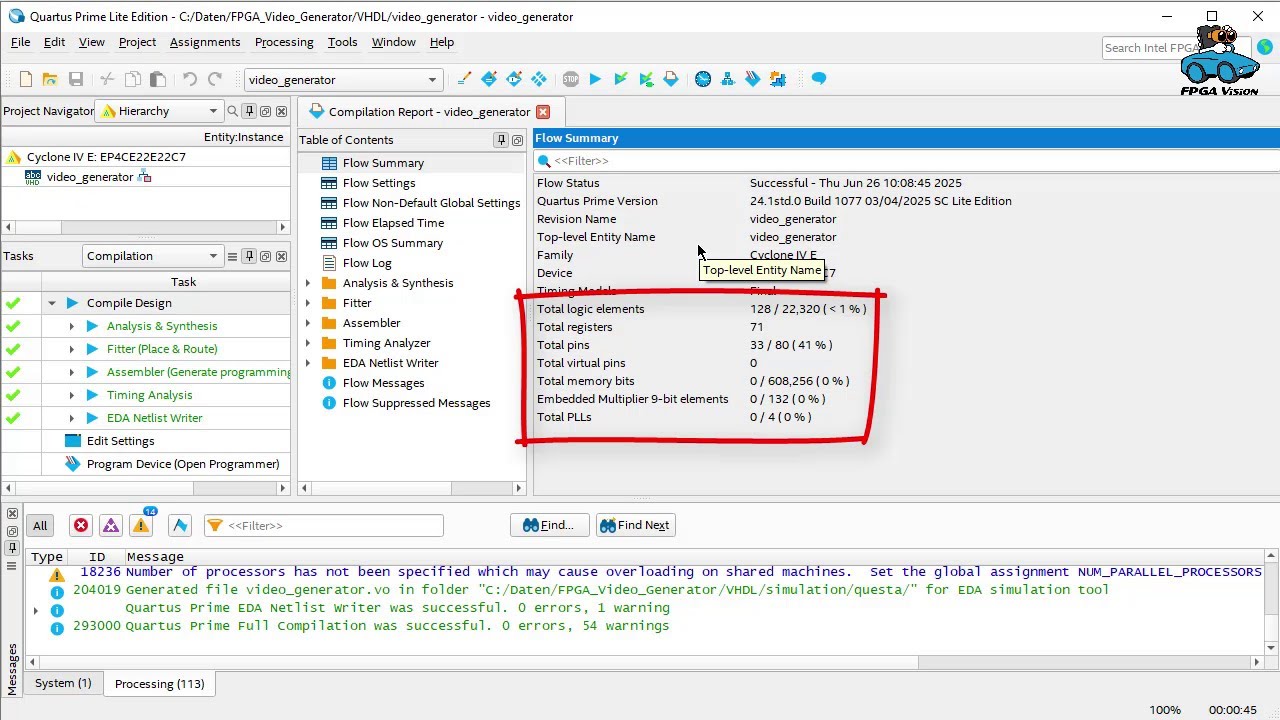Switch to the Processing (113) messages tab

[x=159, y=684]
